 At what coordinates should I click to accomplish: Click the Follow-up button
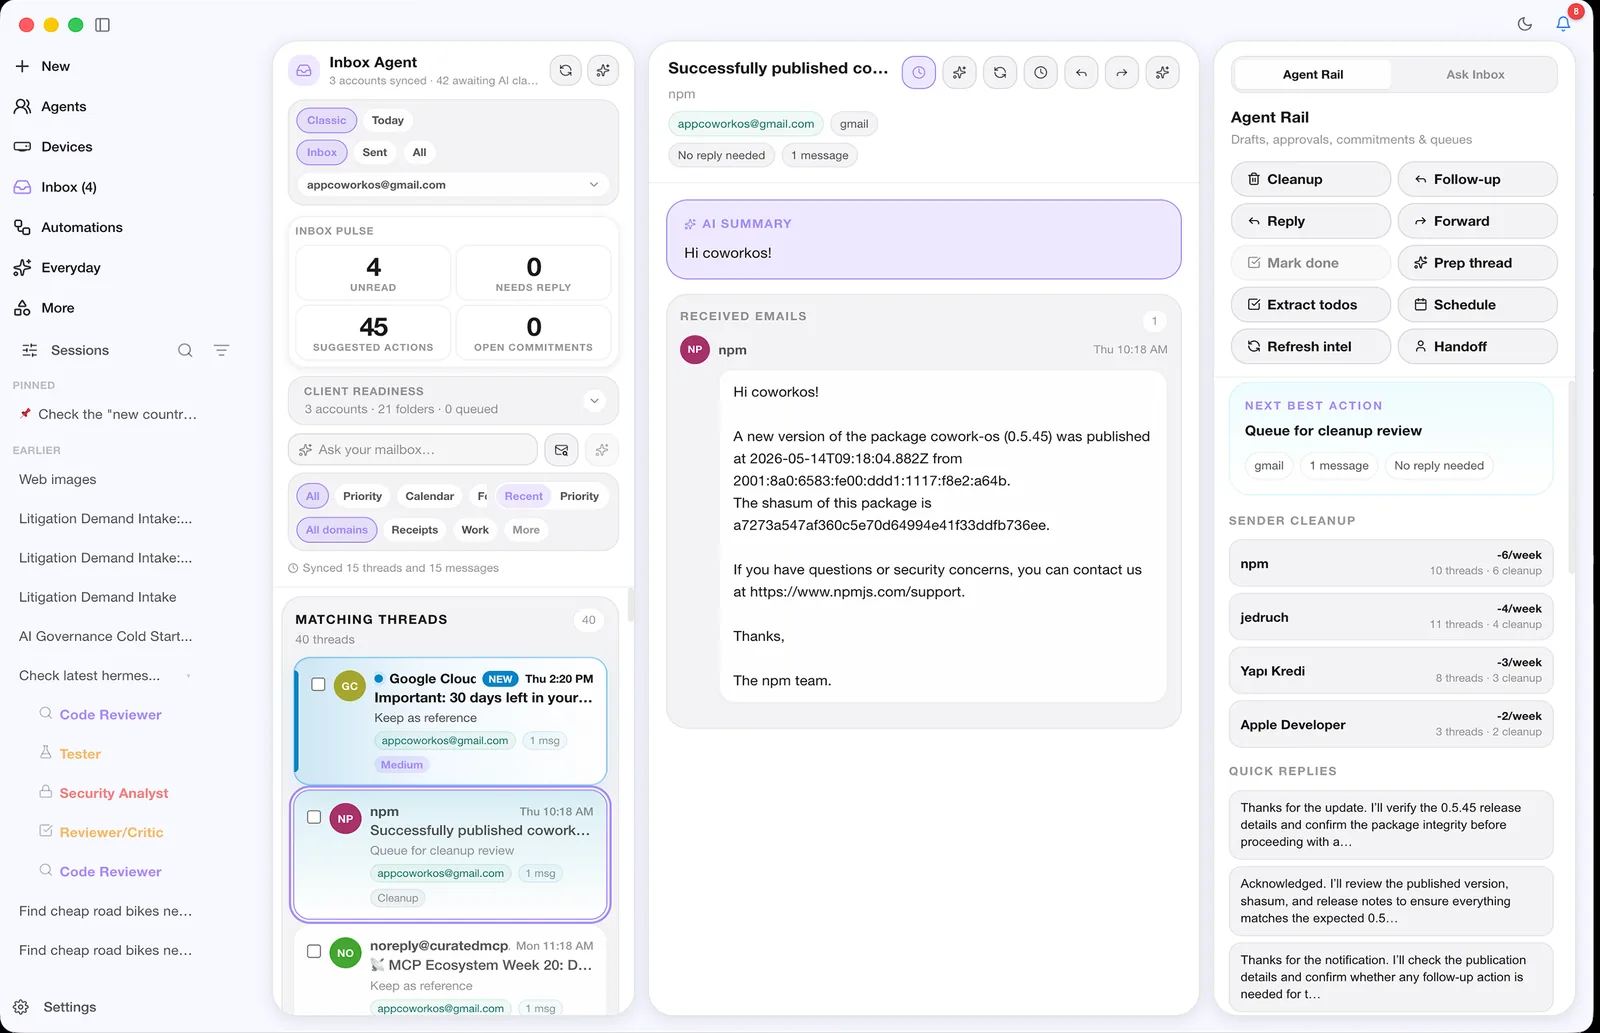tap(1477, 179)
